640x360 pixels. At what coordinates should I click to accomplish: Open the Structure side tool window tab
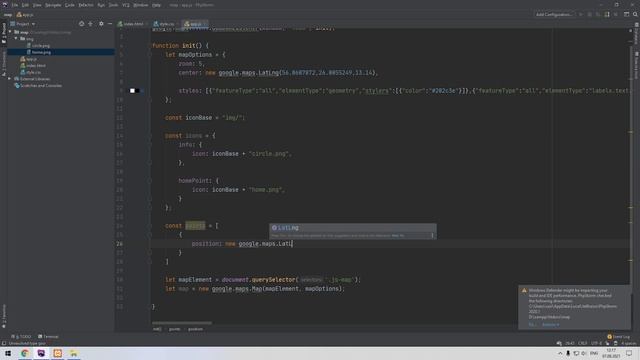pos(4,64)
